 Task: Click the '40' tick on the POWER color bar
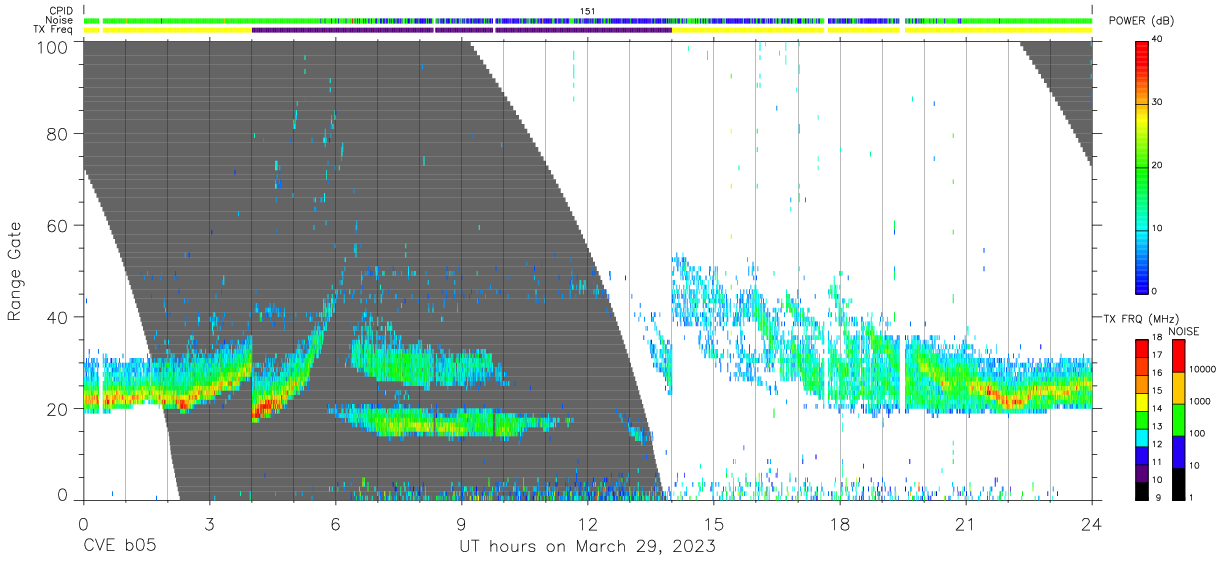click(1157, 40)
